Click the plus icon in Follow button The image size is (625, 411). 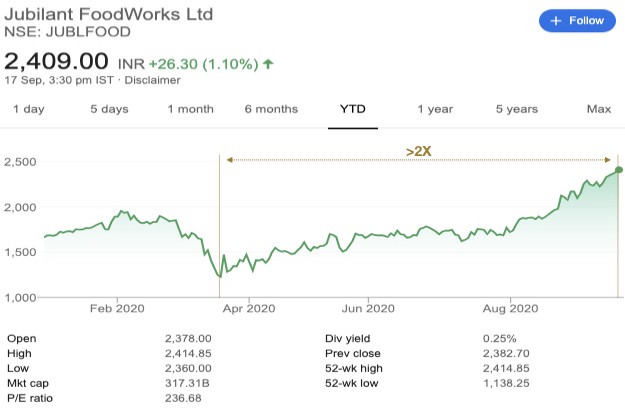[557, 20]
